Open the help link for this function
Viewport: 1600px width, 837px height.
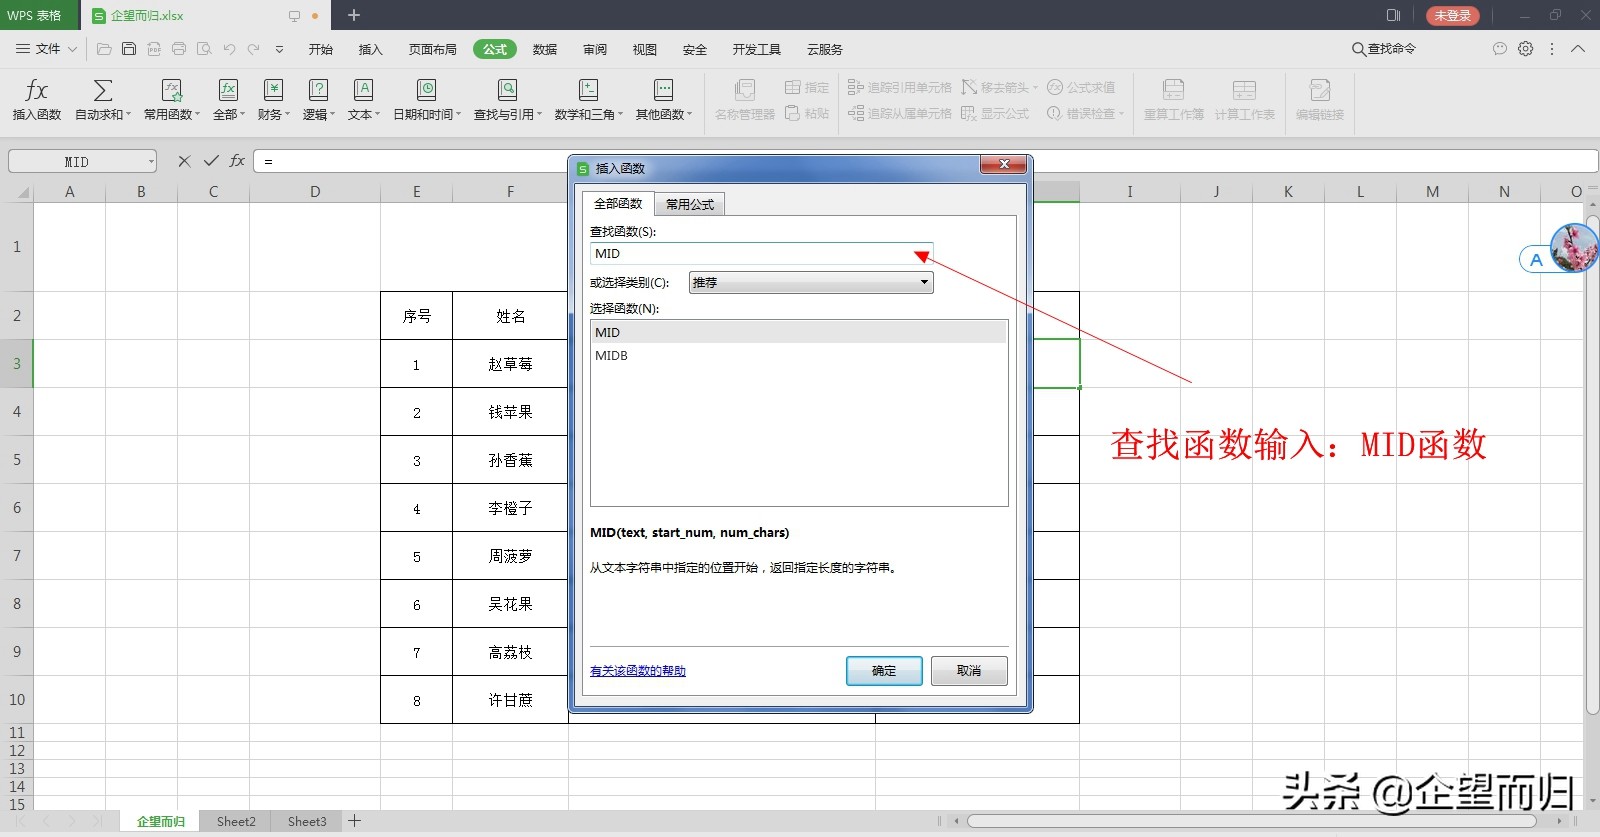coord(638,671)
